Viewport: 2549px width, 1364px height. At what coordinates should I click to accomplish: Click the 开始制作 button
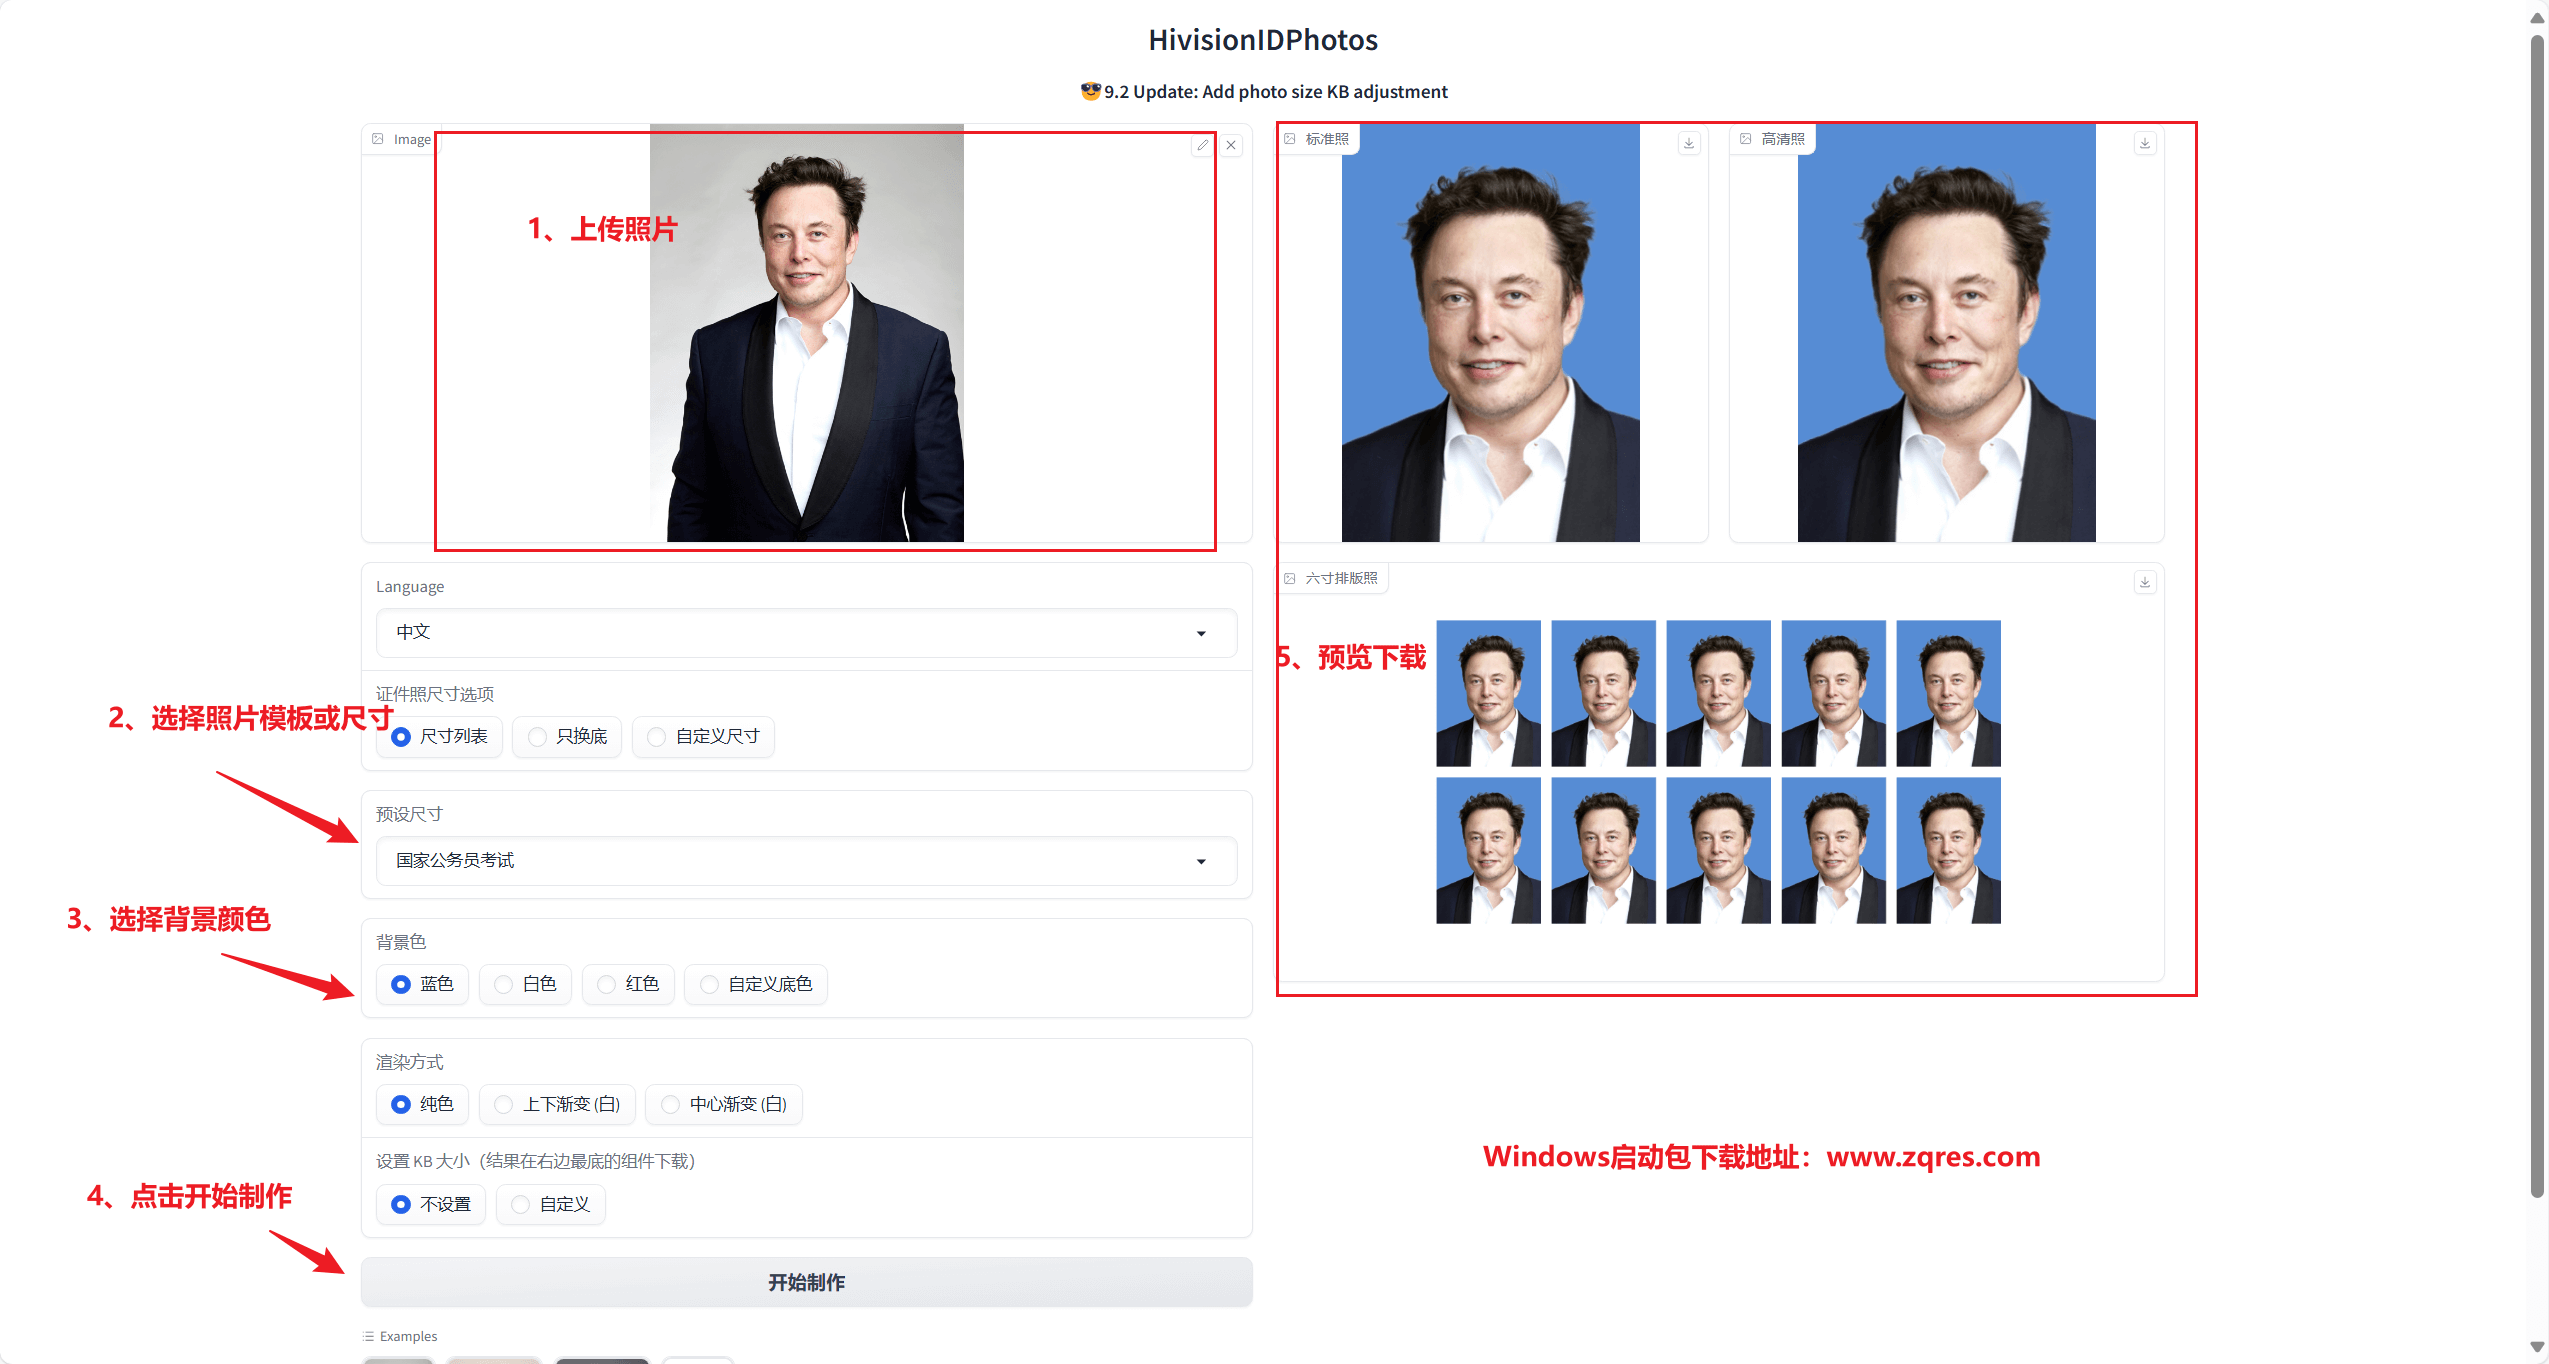(806, 1282)
